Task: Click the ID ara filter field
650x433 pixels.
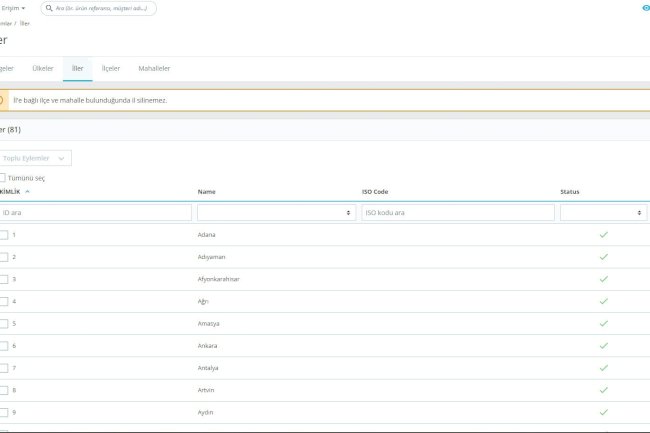Action: 95,213
